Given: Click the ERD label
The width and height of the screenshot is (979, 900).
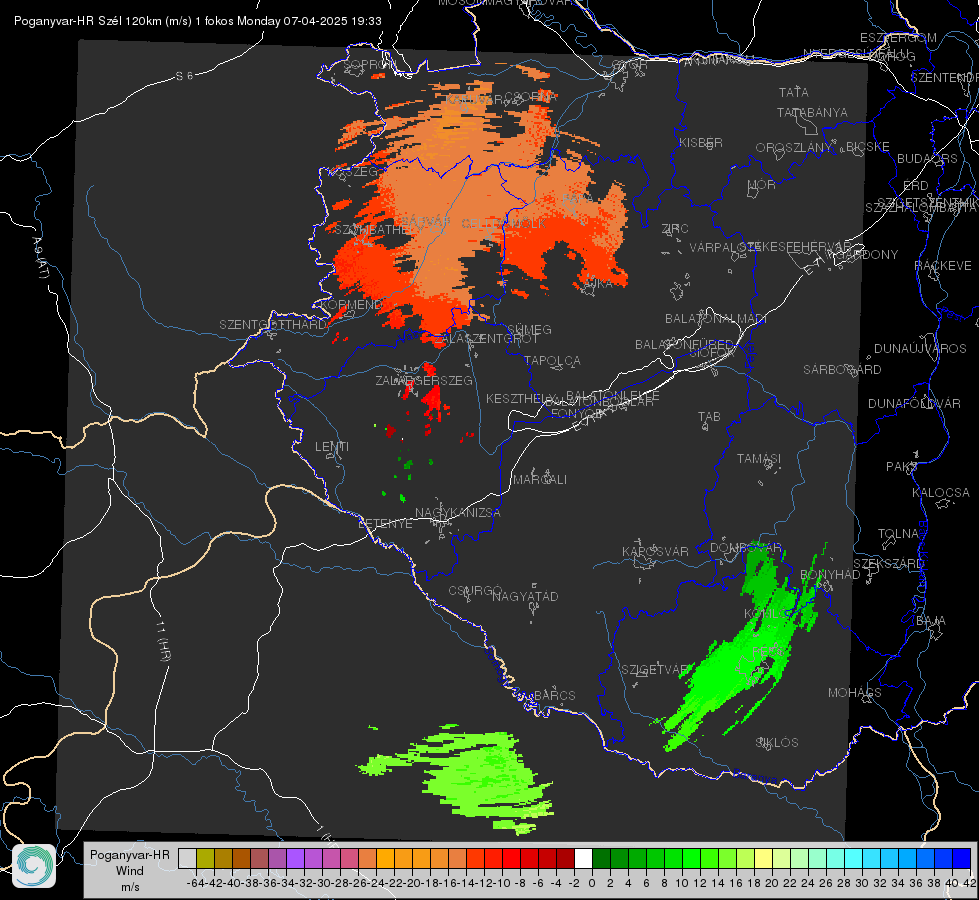Looking at the screenshot, I should click(915, 185).
